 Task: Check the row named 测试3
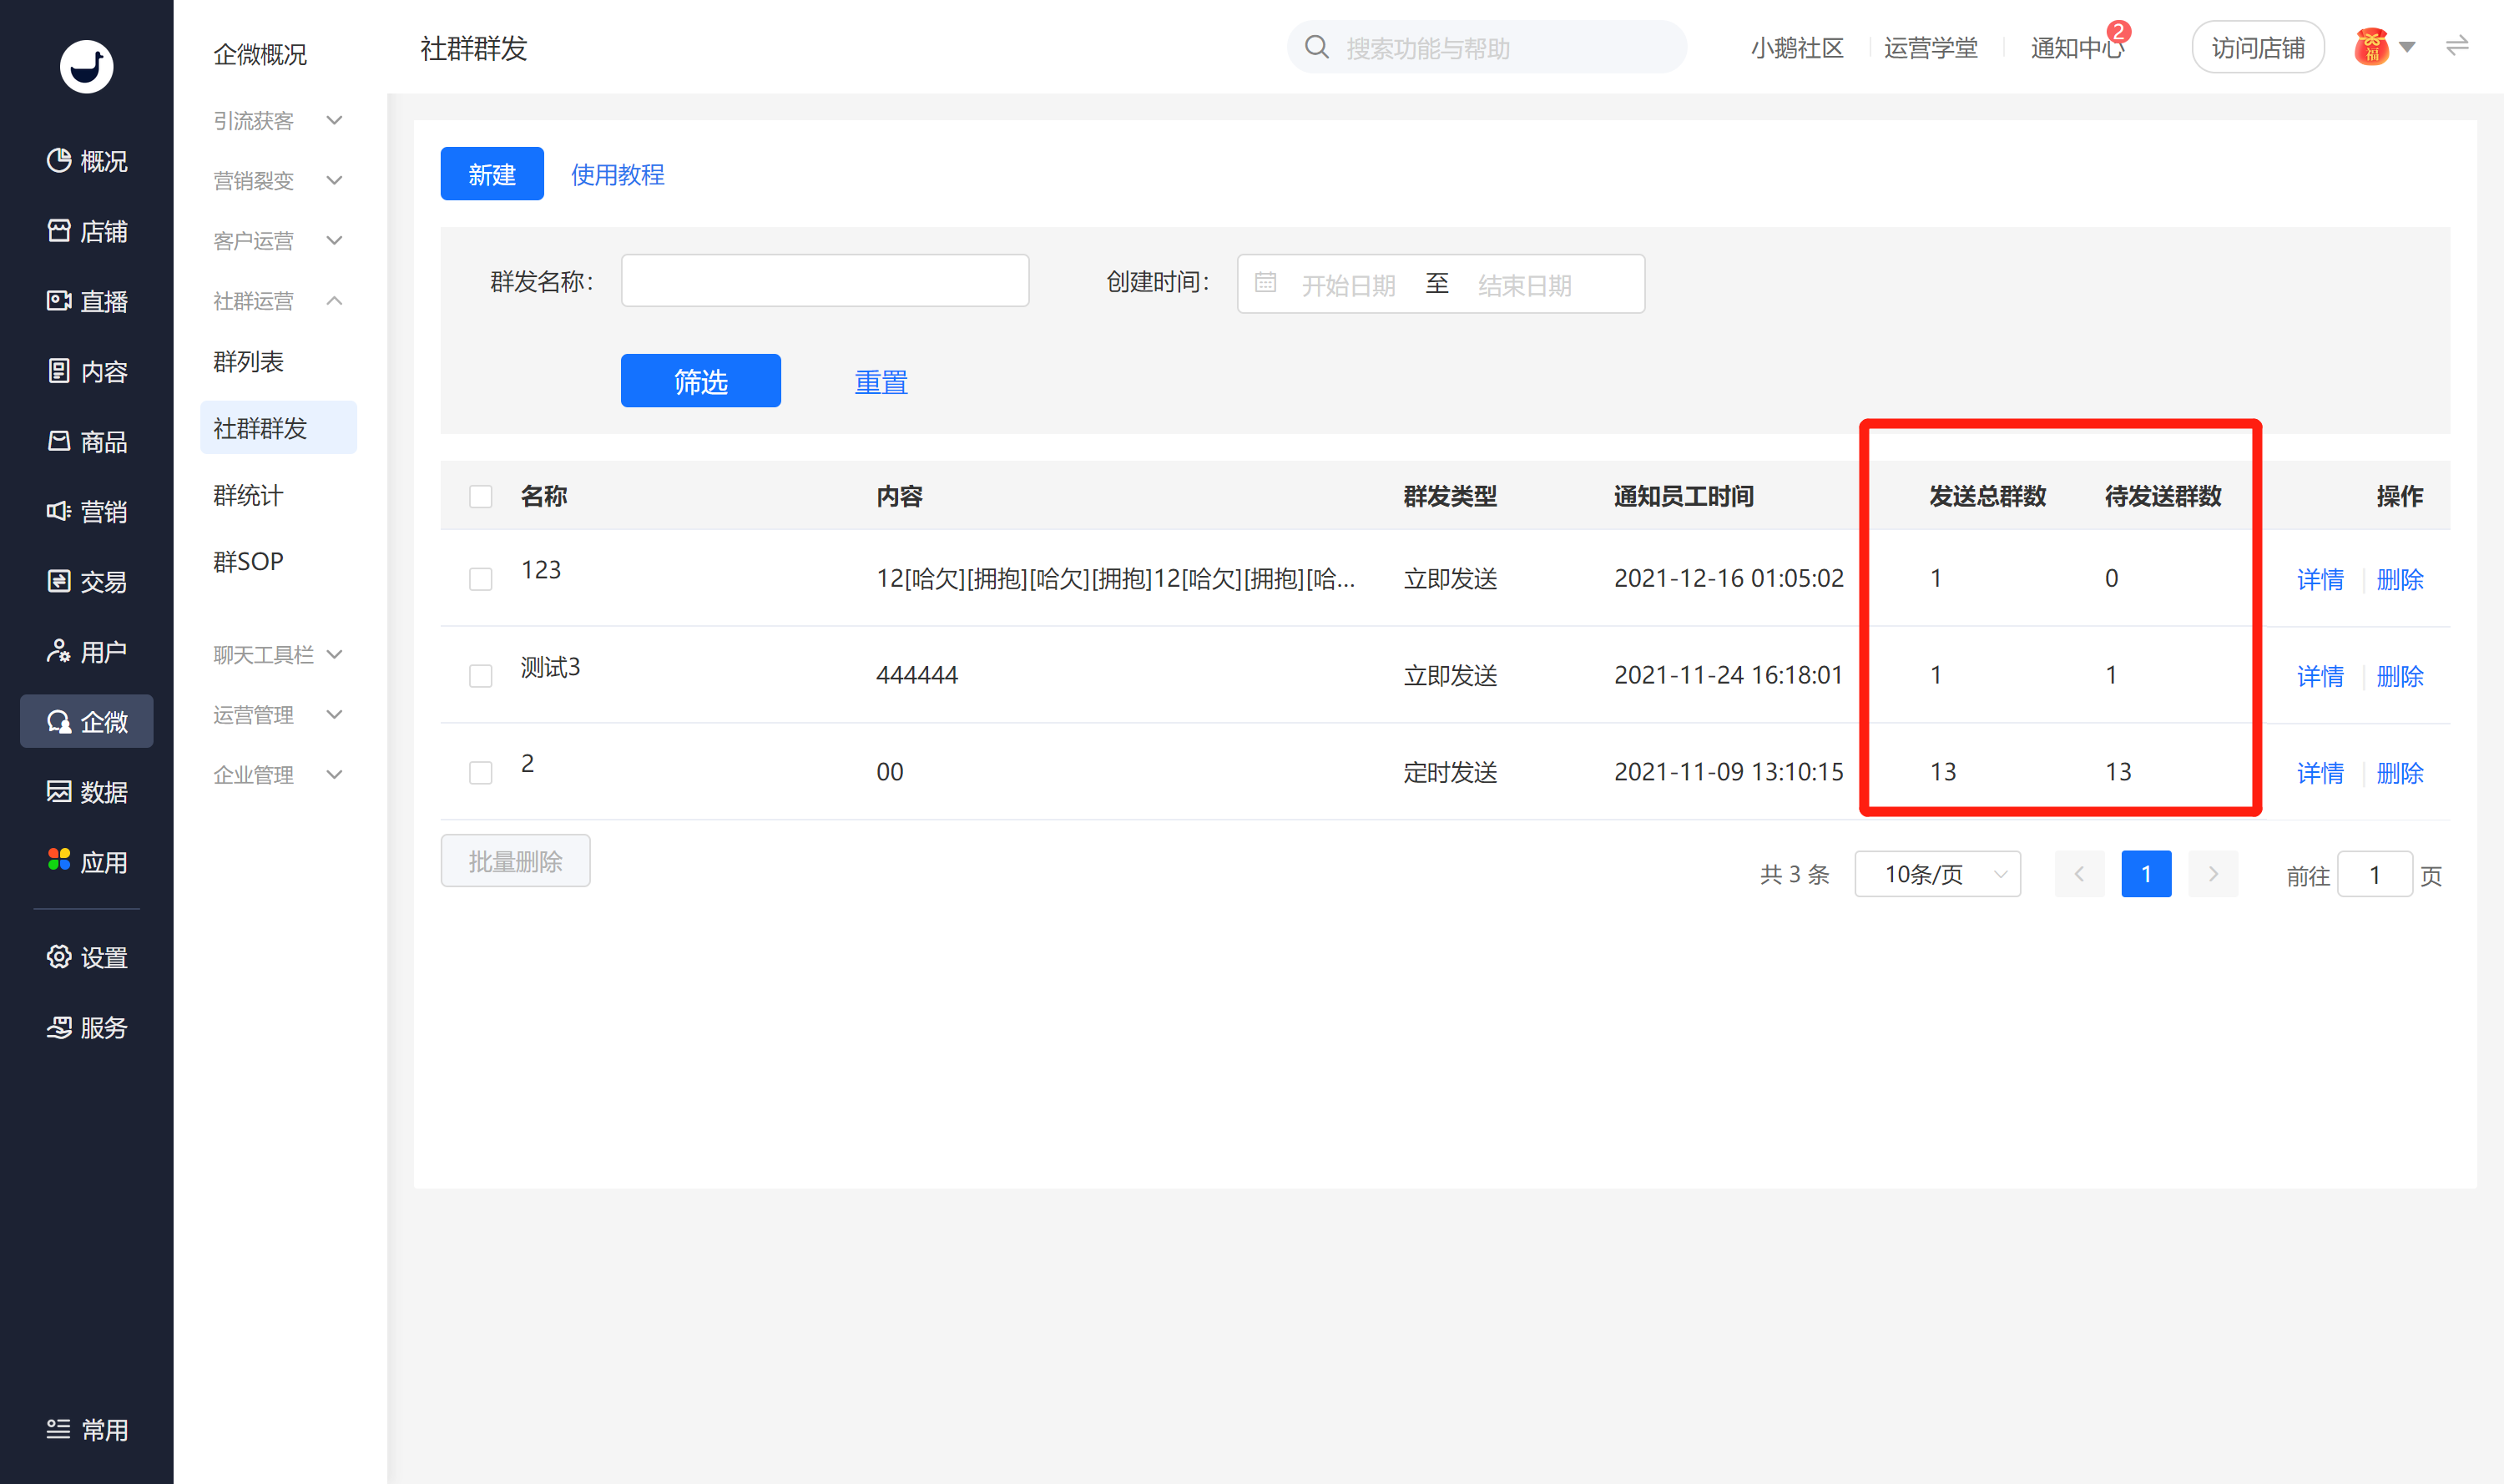(481, 676)
